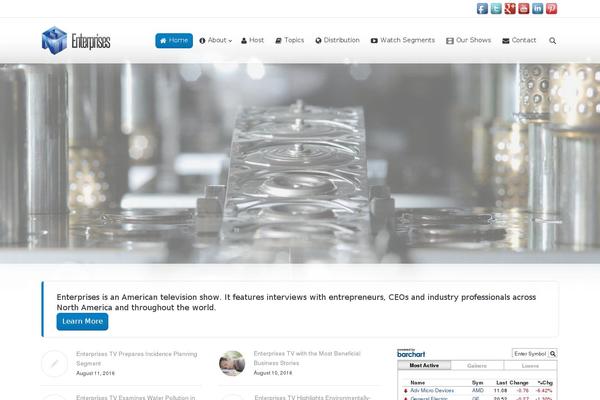This screenshot has width=600, height=400.
Task: Open Enterprises TV Examines Water Pollution post
Action: pyautogui.click(x=136, y=397)
